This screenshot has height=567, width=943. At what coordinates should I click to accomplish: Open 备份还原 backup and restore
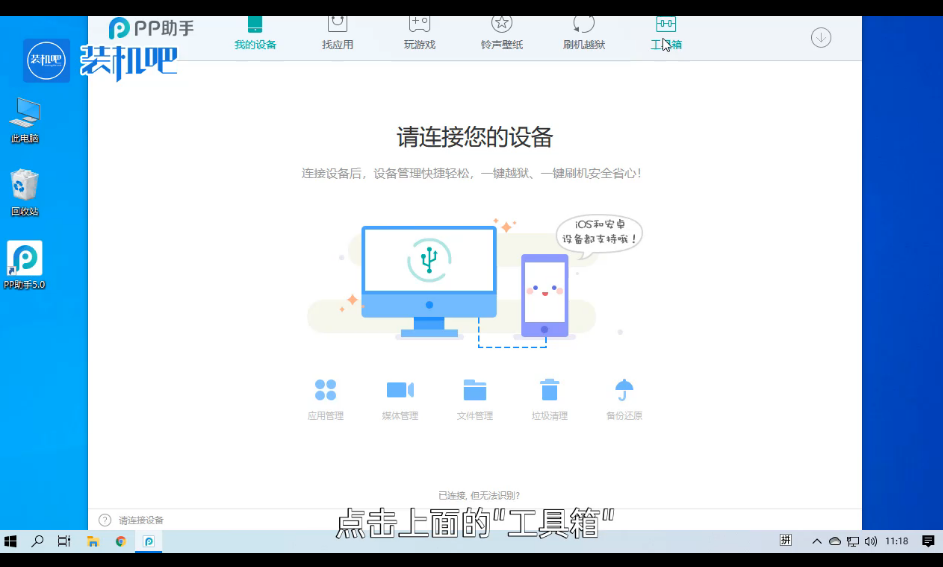624,398
